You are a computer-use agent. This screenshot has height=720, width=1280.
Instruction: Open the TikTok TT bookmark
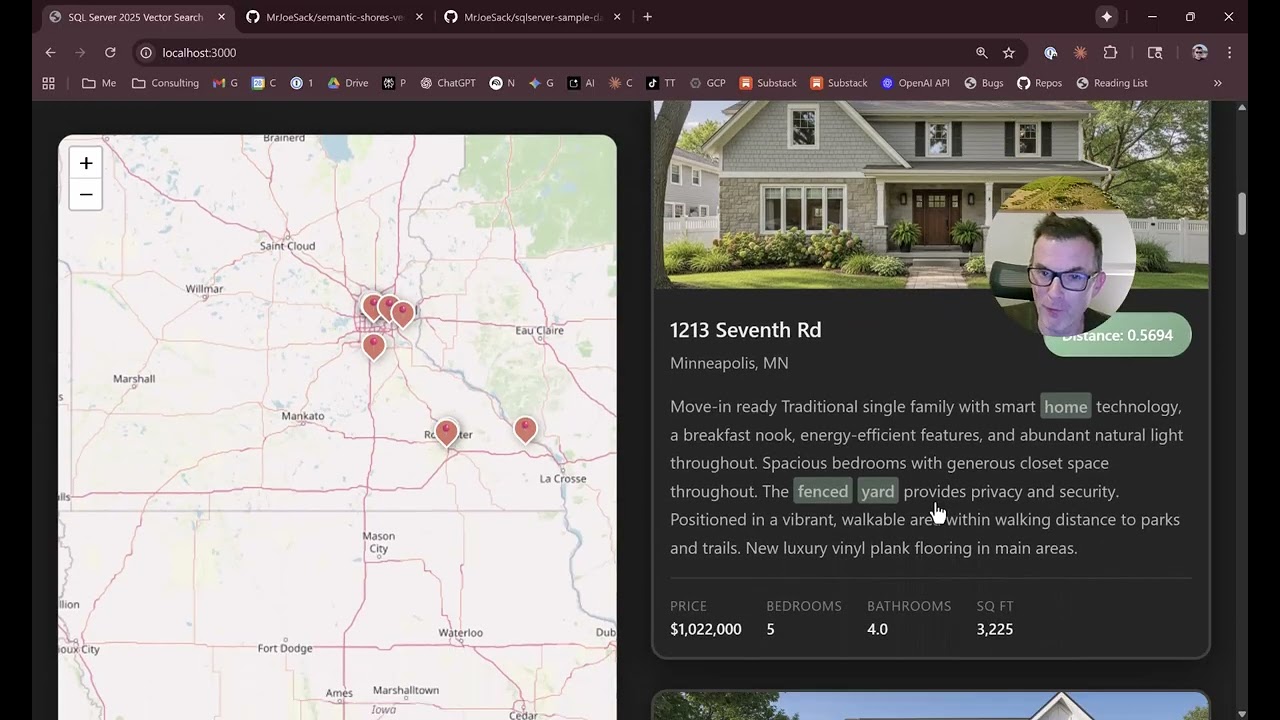661,83
